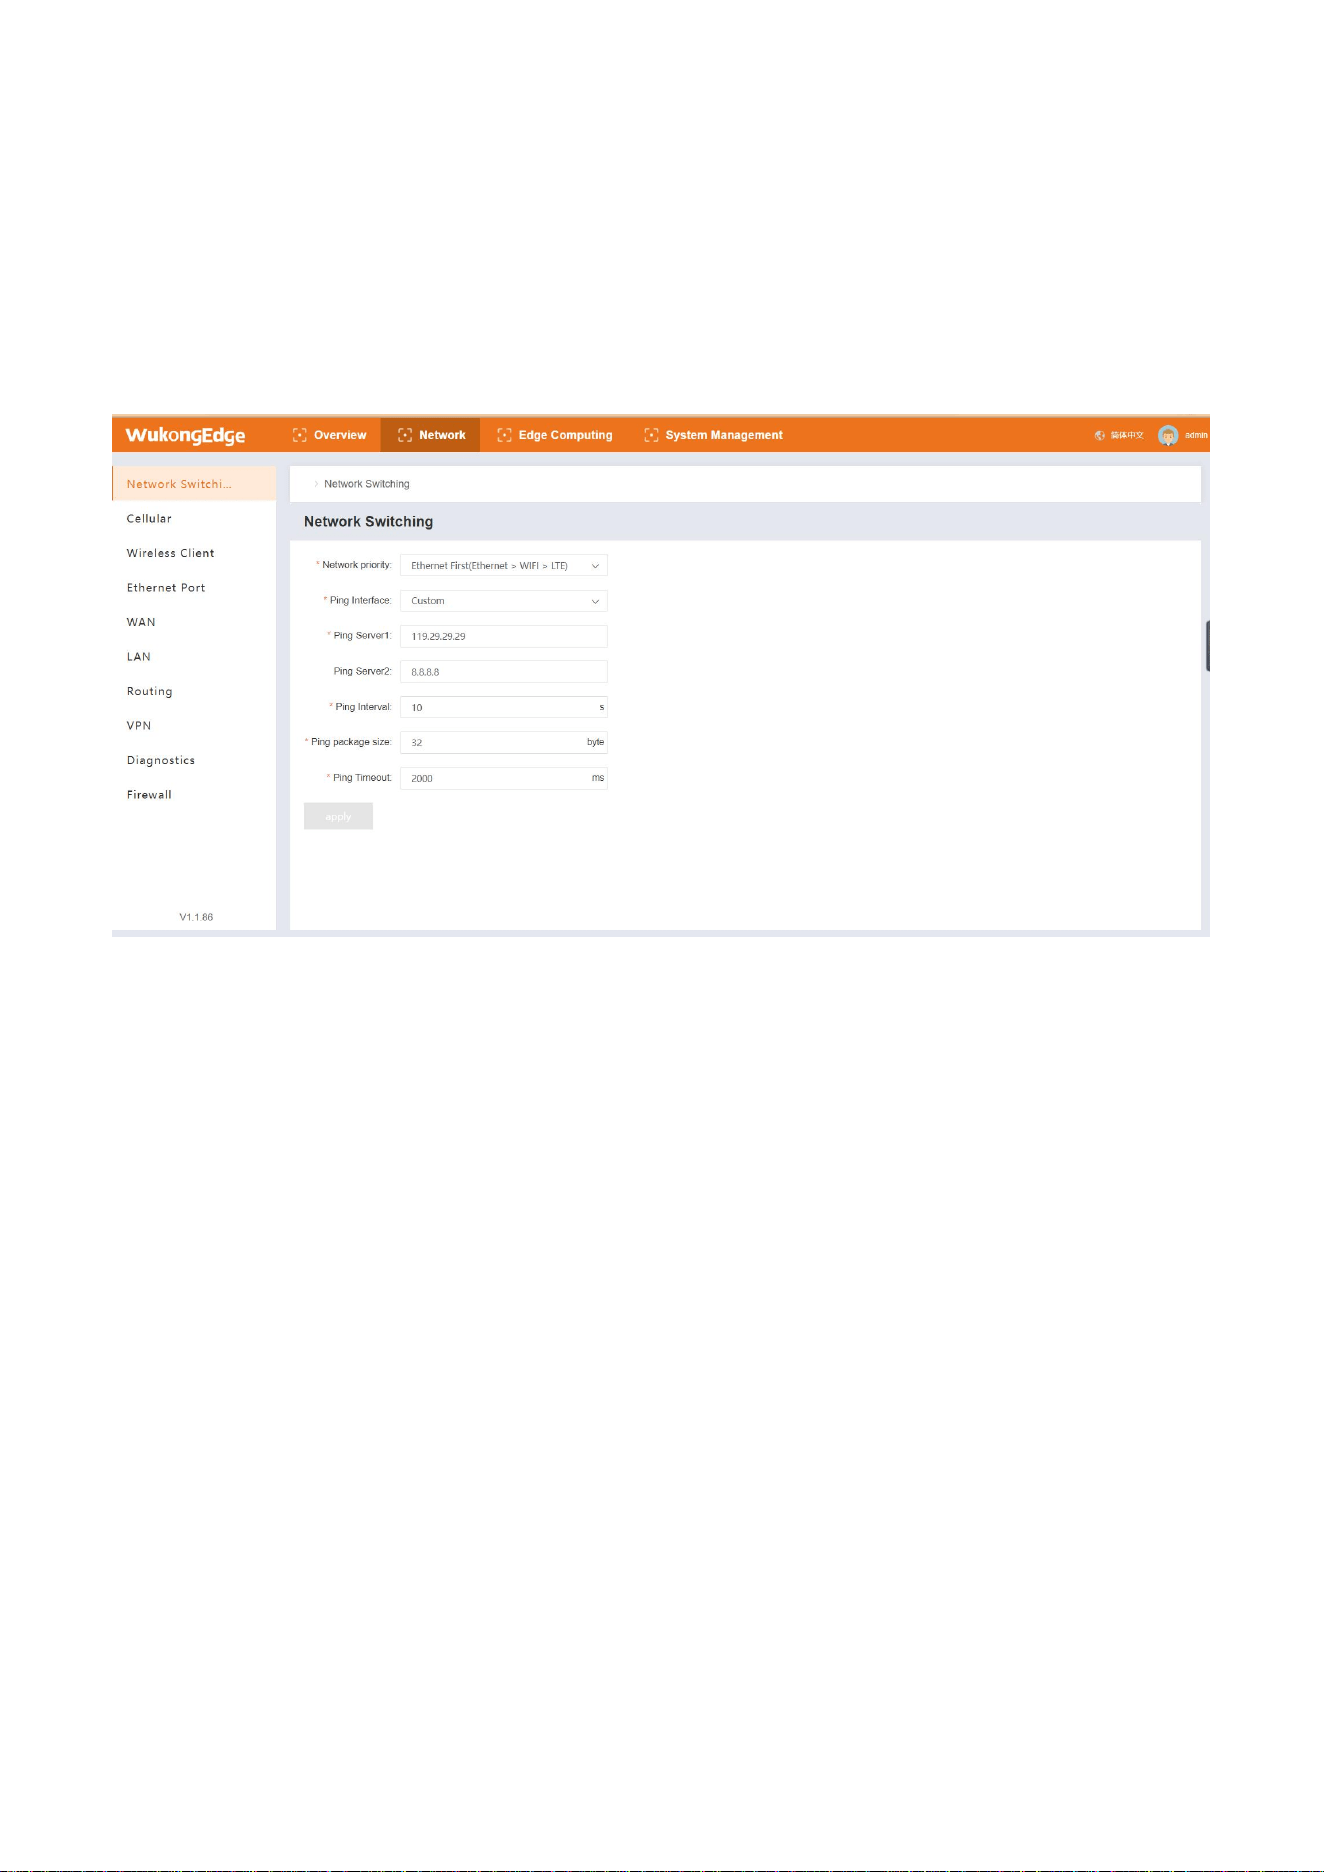
Task: Open the Network tab
Action: pyautogui.click(x=431, y=435)
